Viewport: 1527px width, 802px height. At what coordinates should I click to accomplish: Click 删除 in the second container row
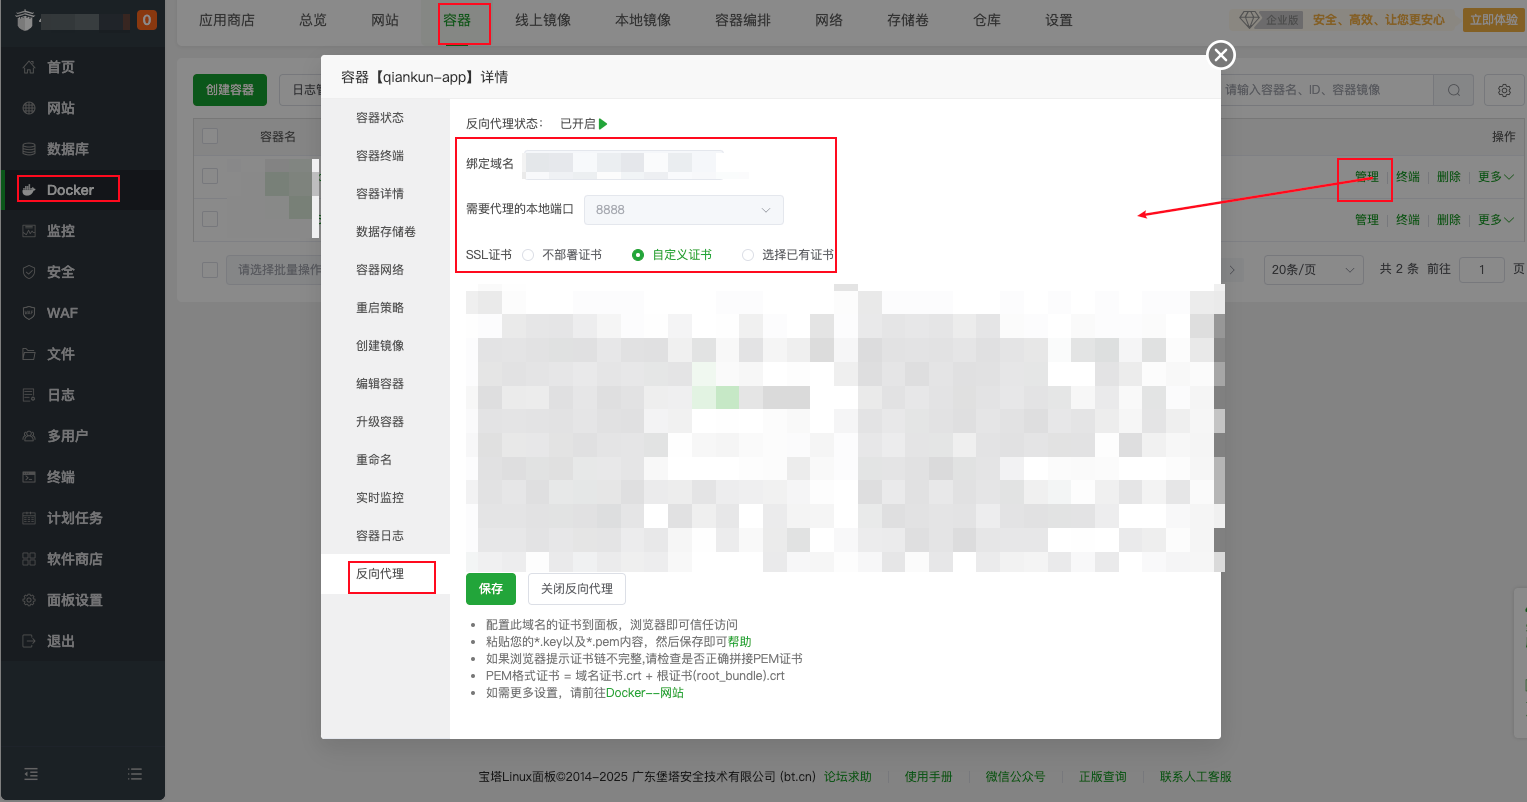pos(1449,220)
